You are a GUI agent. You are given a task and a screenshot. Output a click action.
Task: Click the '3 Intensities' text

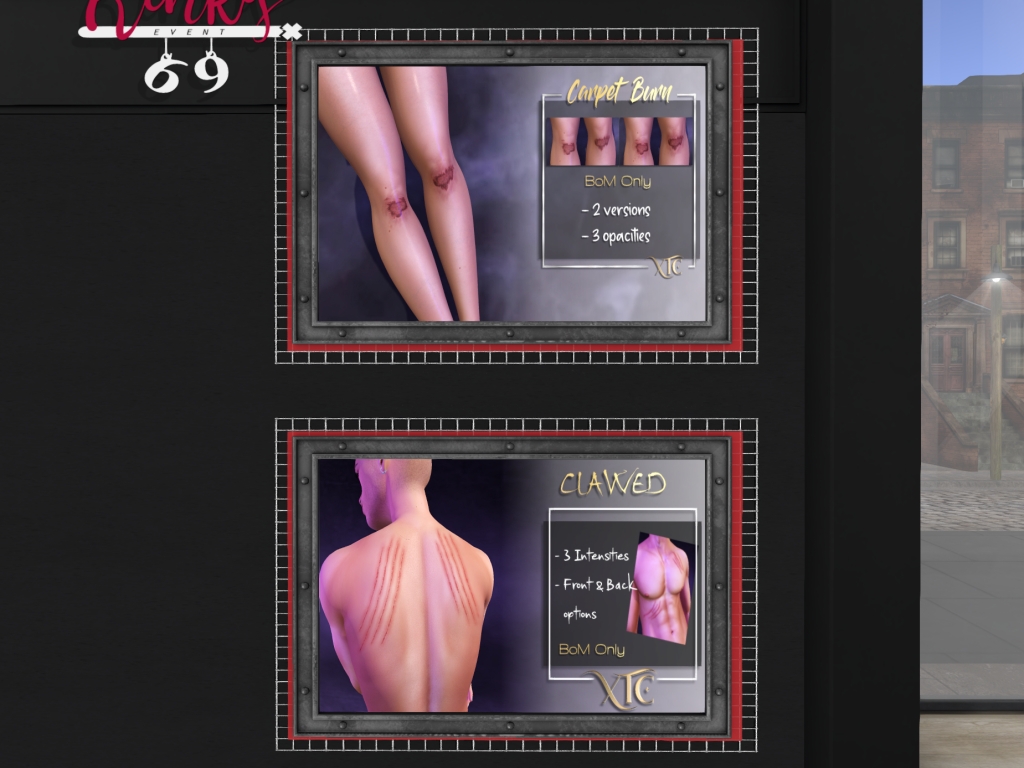(592, 555)
